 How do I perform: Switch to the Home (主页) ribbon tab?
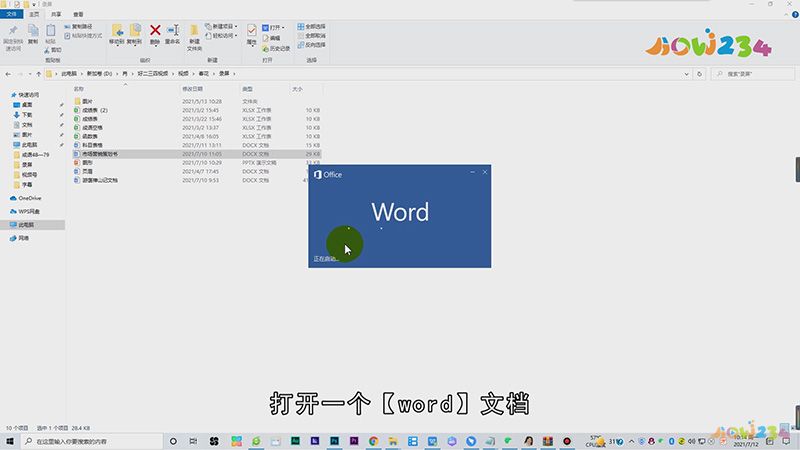[x=34, y=14]
